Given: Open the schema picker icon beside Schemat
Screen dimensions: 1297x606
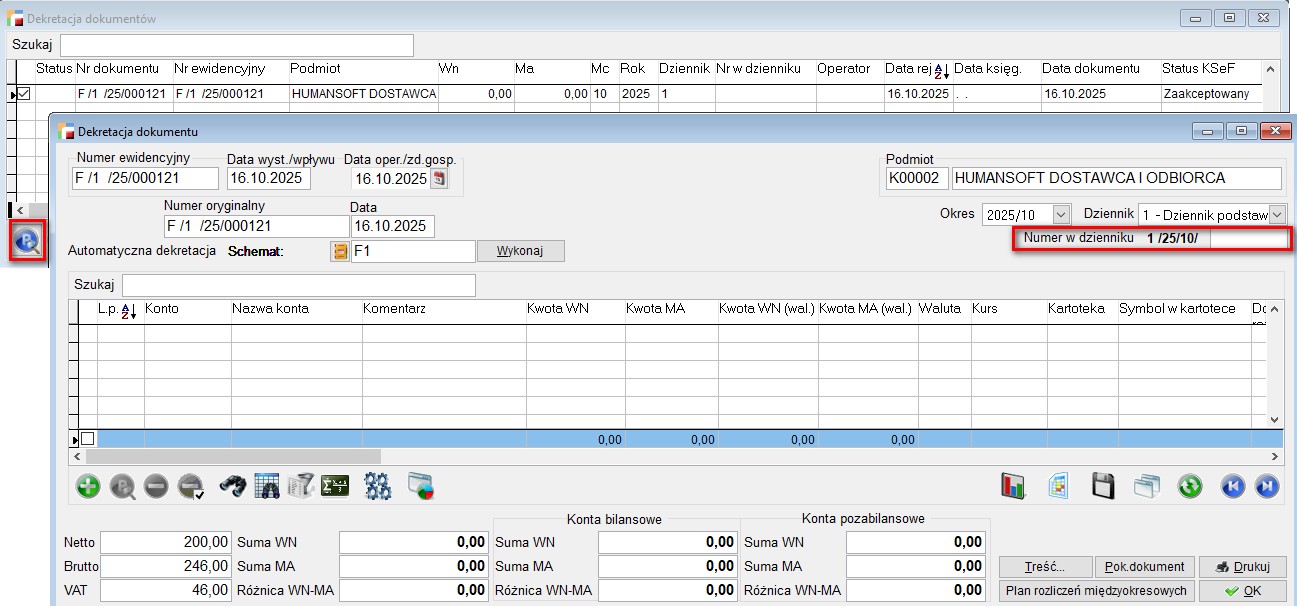Looking at the screenshot, I should [x=340, y=251].
